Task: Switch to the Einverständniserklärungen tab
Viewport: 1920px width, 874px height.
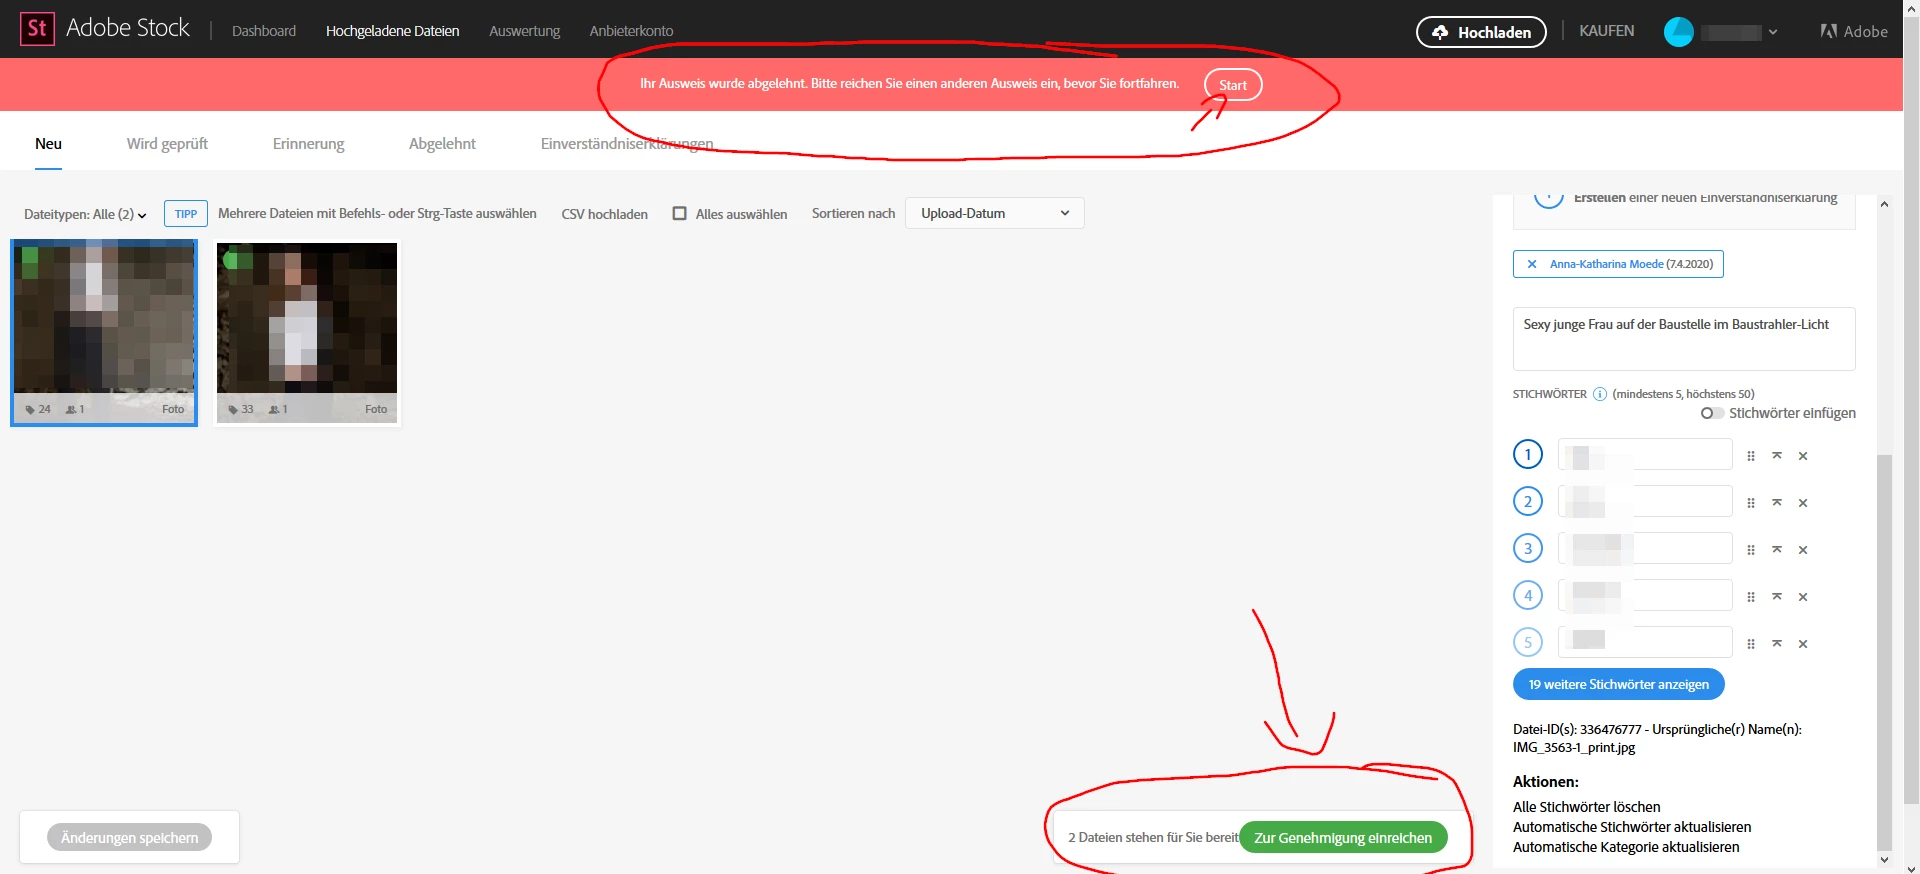Action: tap(627, 143)
